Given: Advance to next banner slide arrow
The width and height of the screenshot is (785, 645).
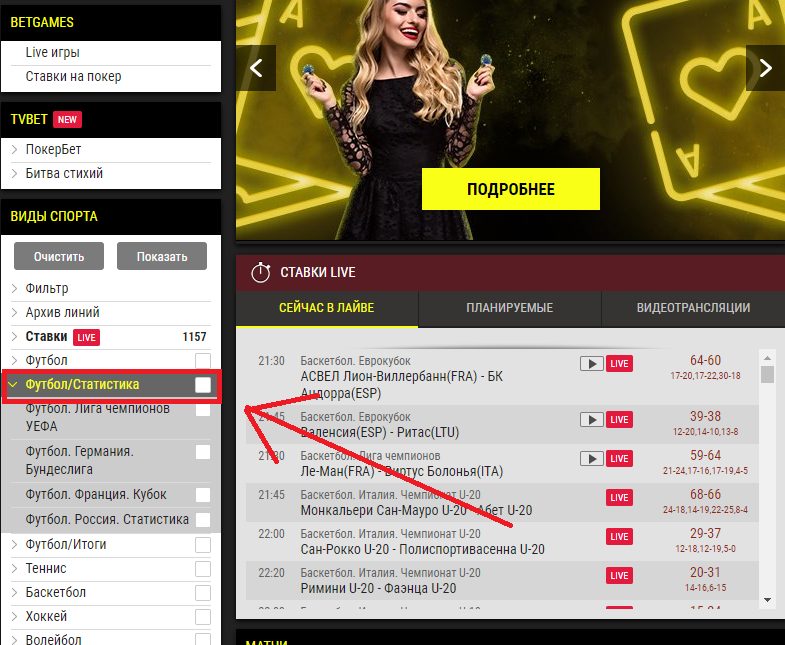Looking at the screenshot, I should point(765,68).
